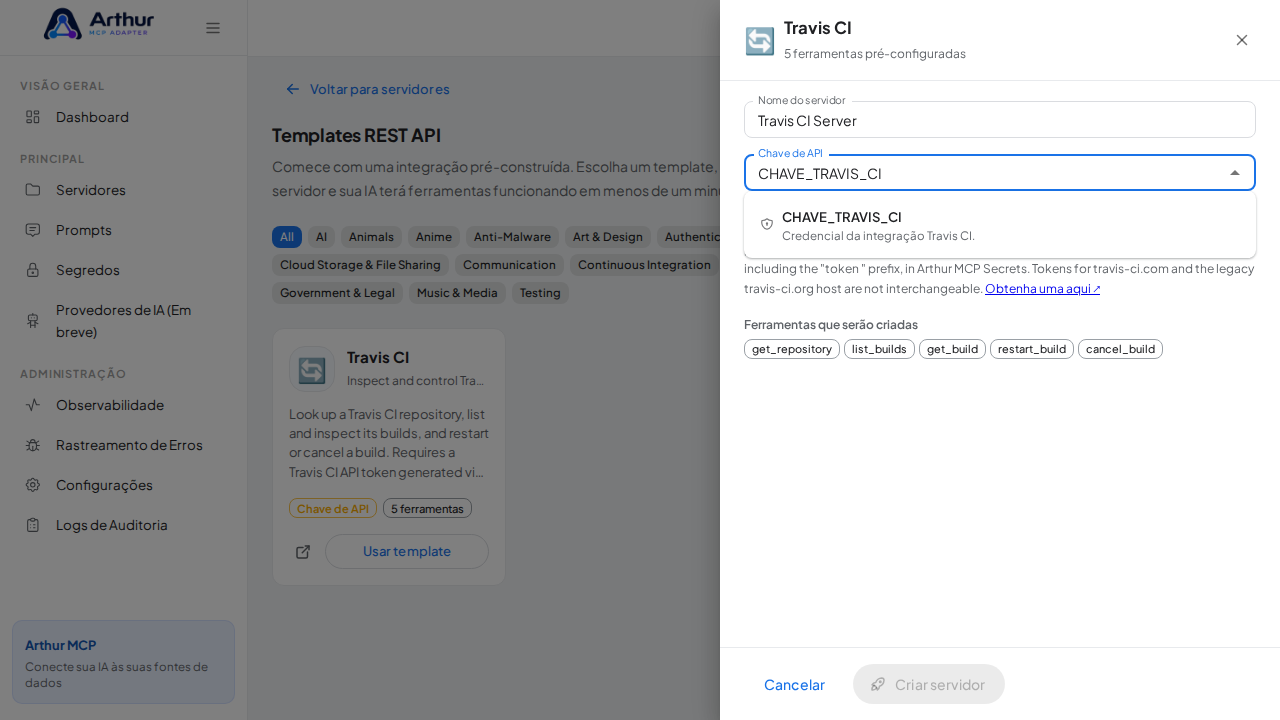Filter by Cloud Storage & File Sharing
Viewport: 1280px width, 720px height.
click(360, 265)
